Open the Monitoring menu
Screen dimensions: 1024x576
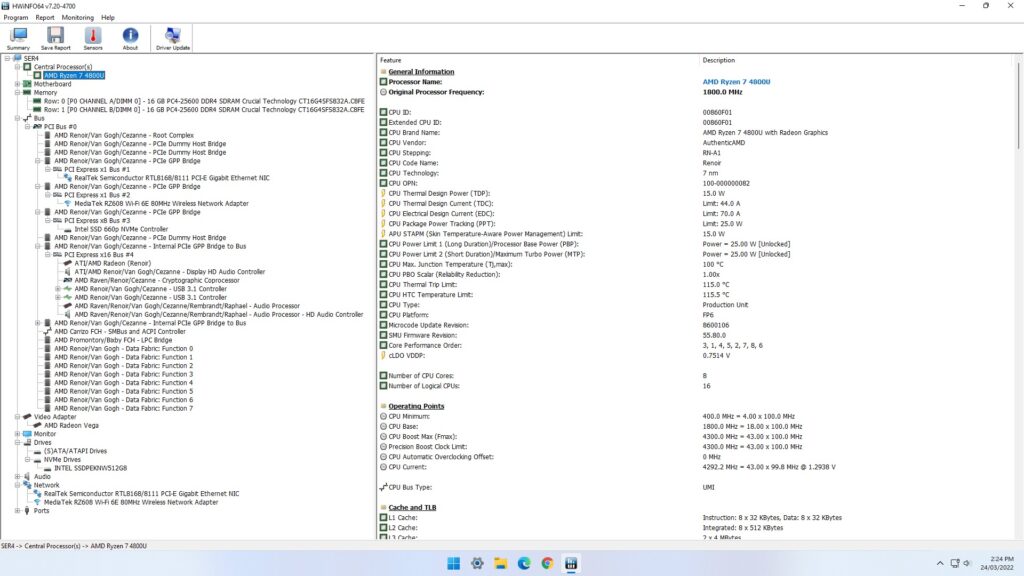click(78, 17)
